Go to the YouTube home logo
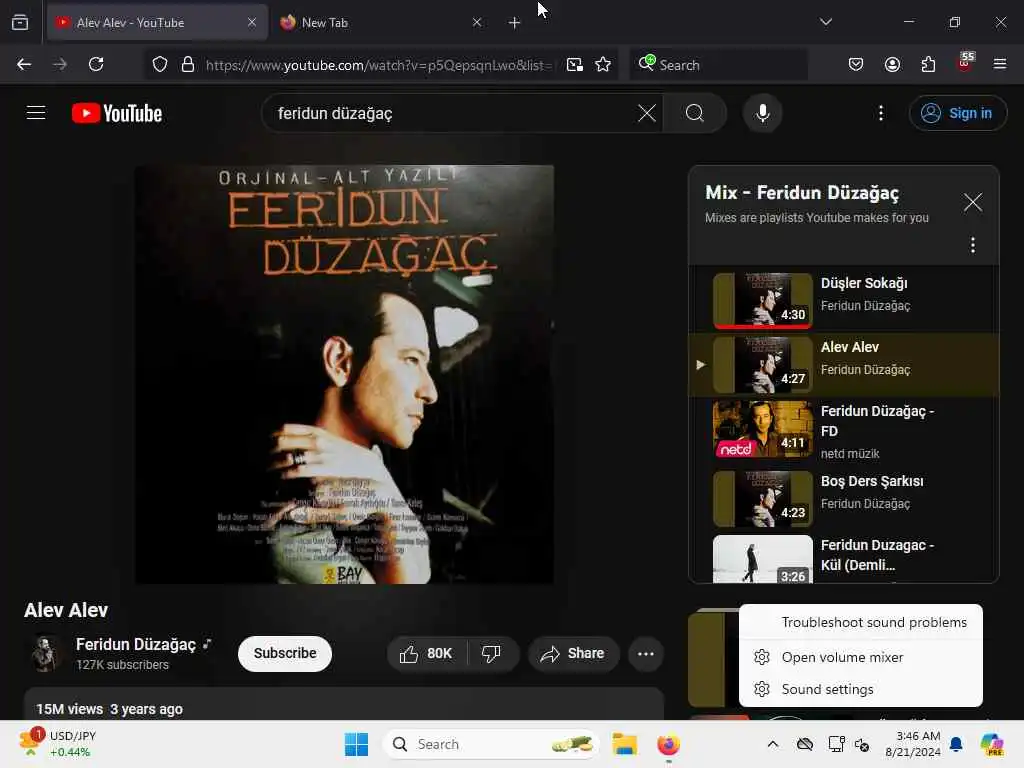Screen dimensions: 1024x768 pos(117,113)
